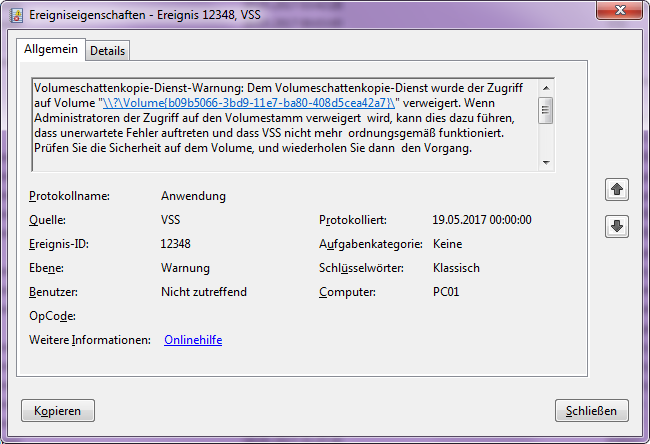Image resolution: width=650 pixels, height=444 pixels.
Task: Go to previous event with up arrow button
Action: (617, 189)
